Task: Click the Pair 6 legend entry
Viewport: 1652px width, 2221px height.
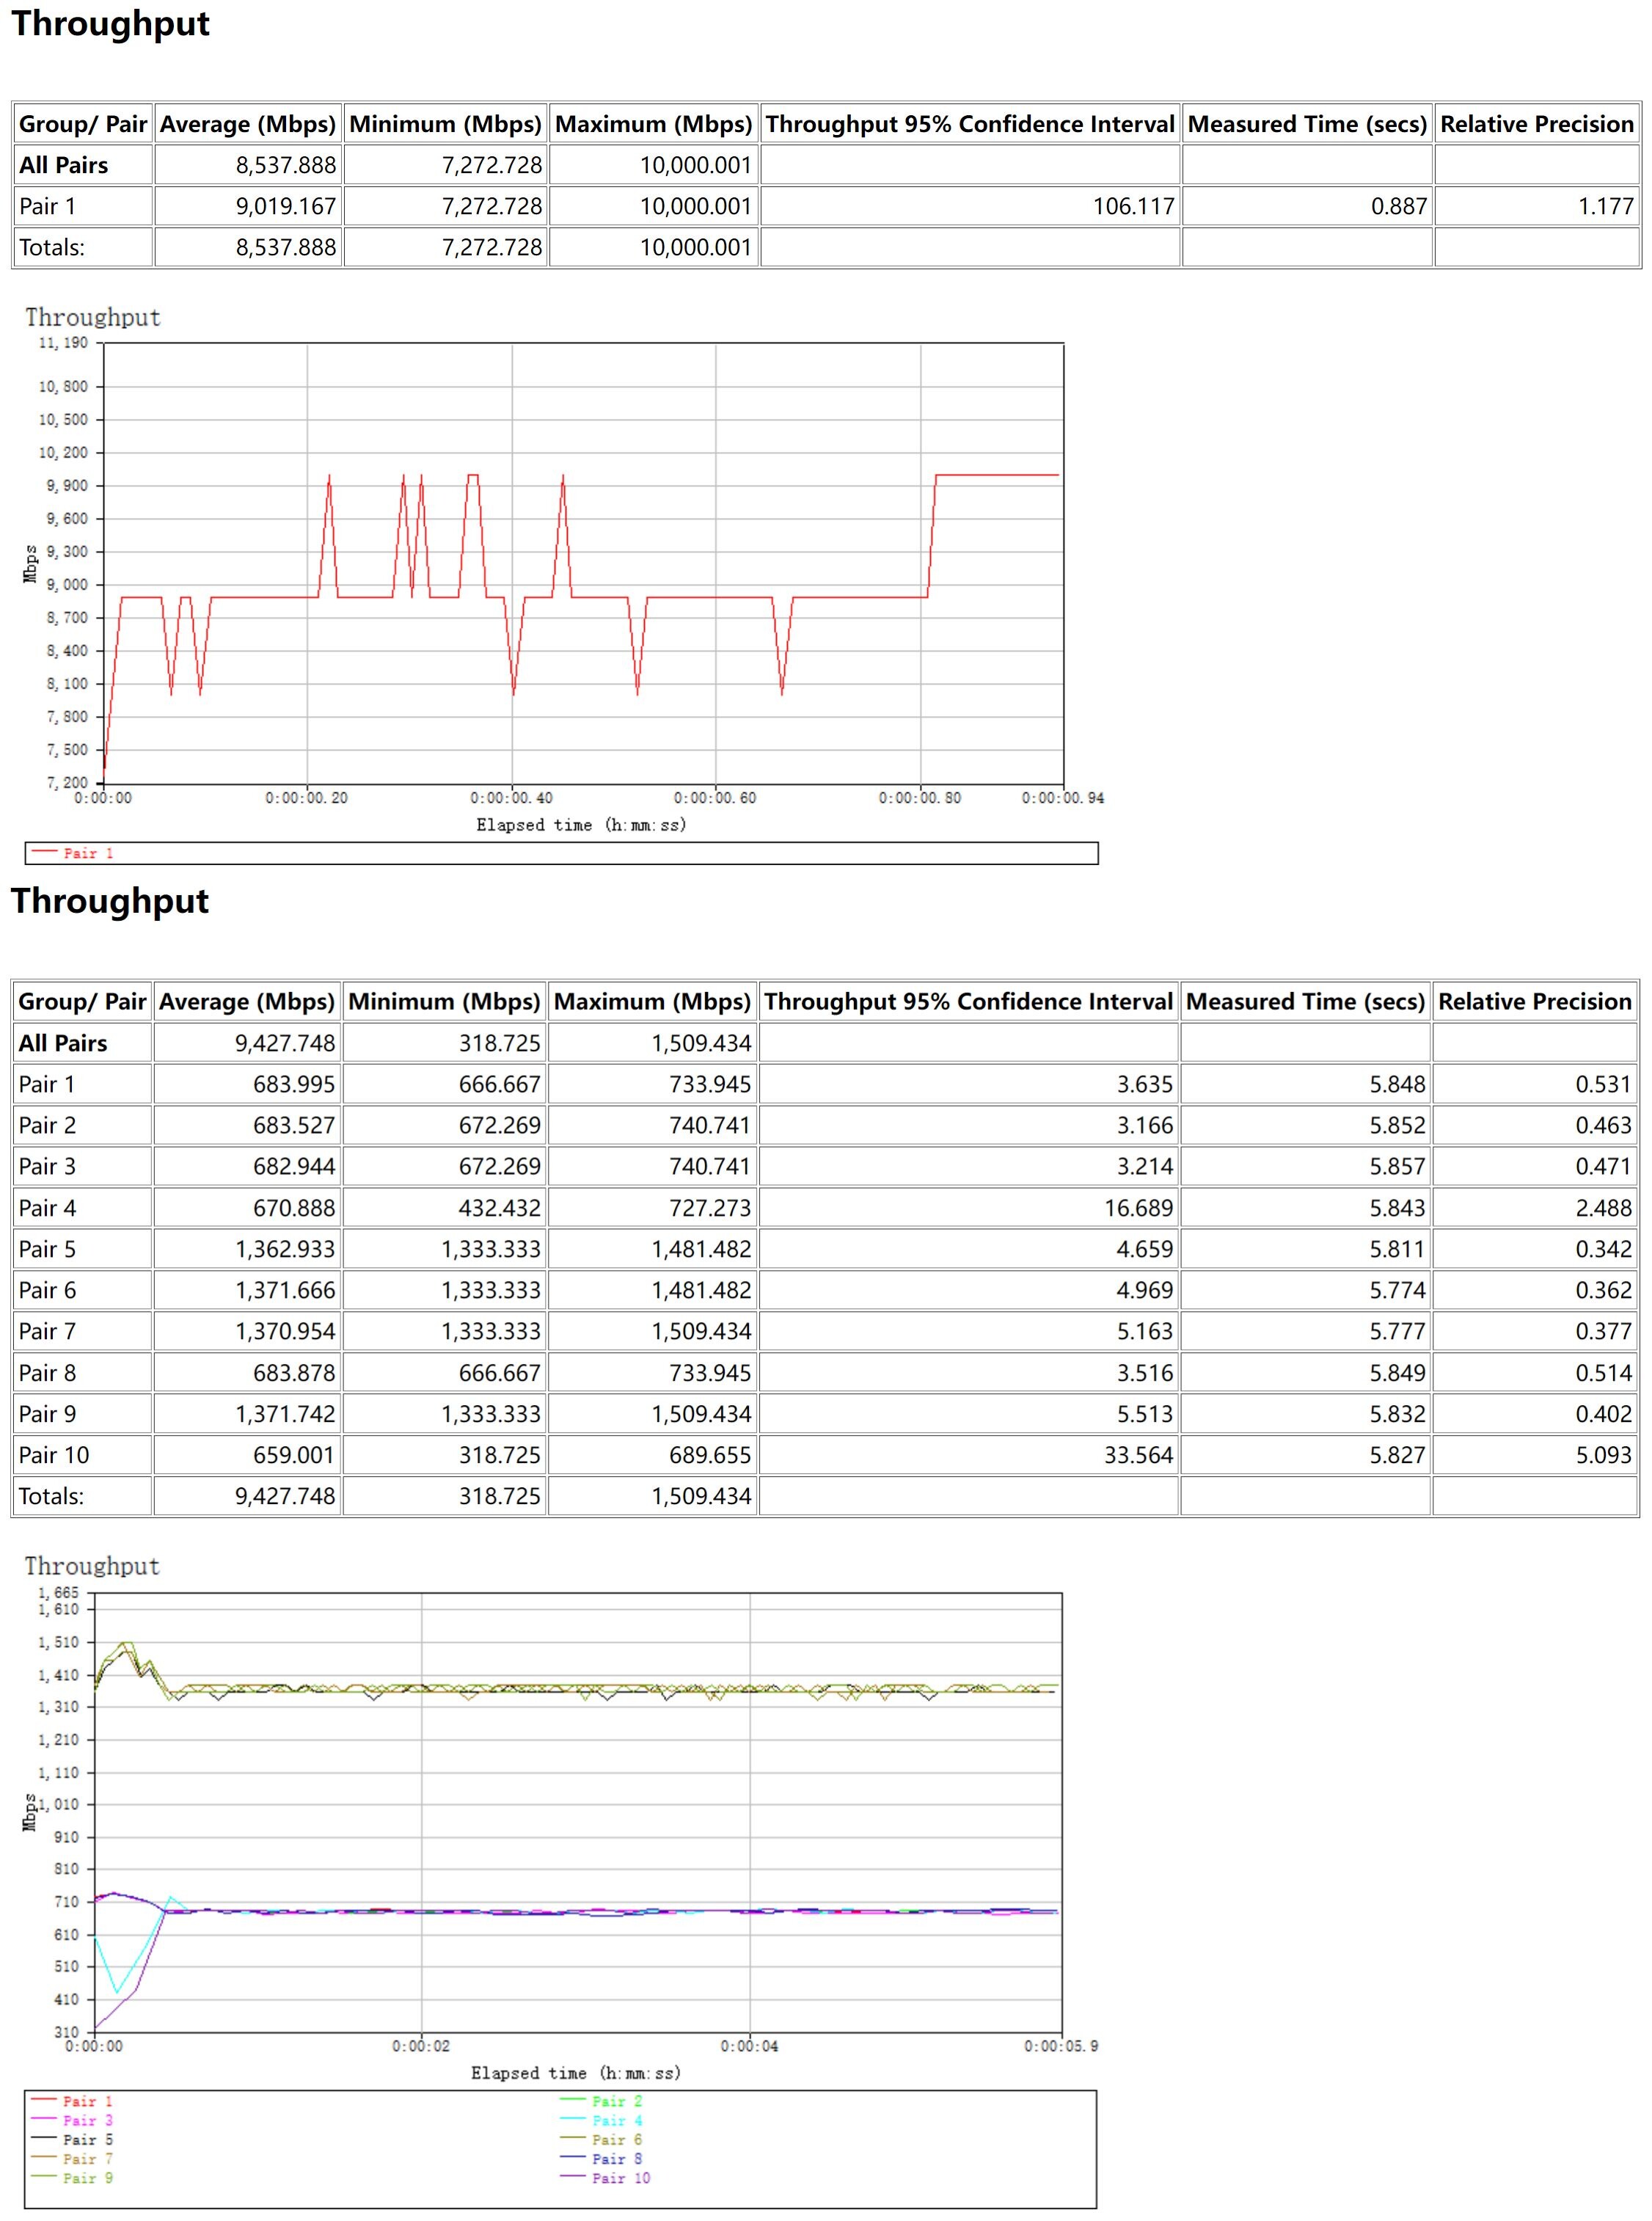Action: [x=616, y=2140]
